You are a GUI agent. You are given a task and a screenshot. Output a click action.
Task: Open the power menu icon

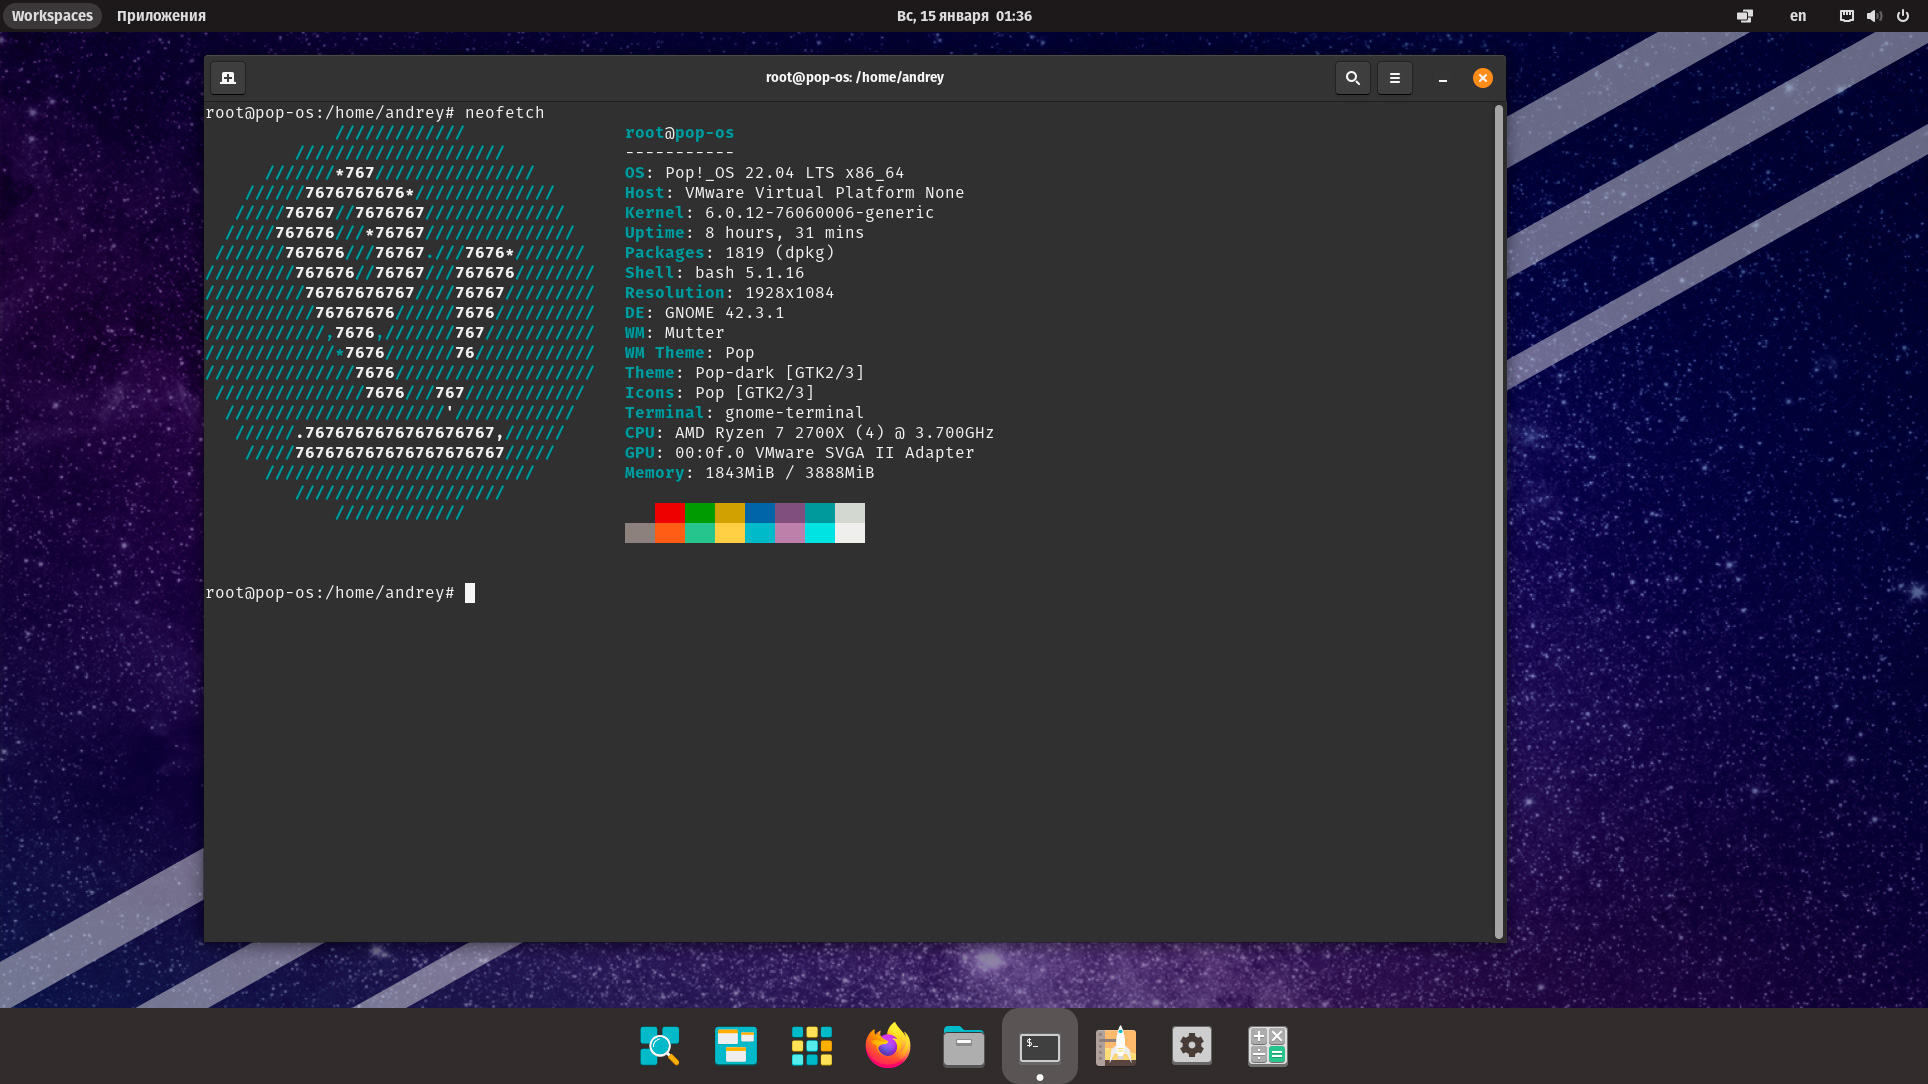[1903, 16]
